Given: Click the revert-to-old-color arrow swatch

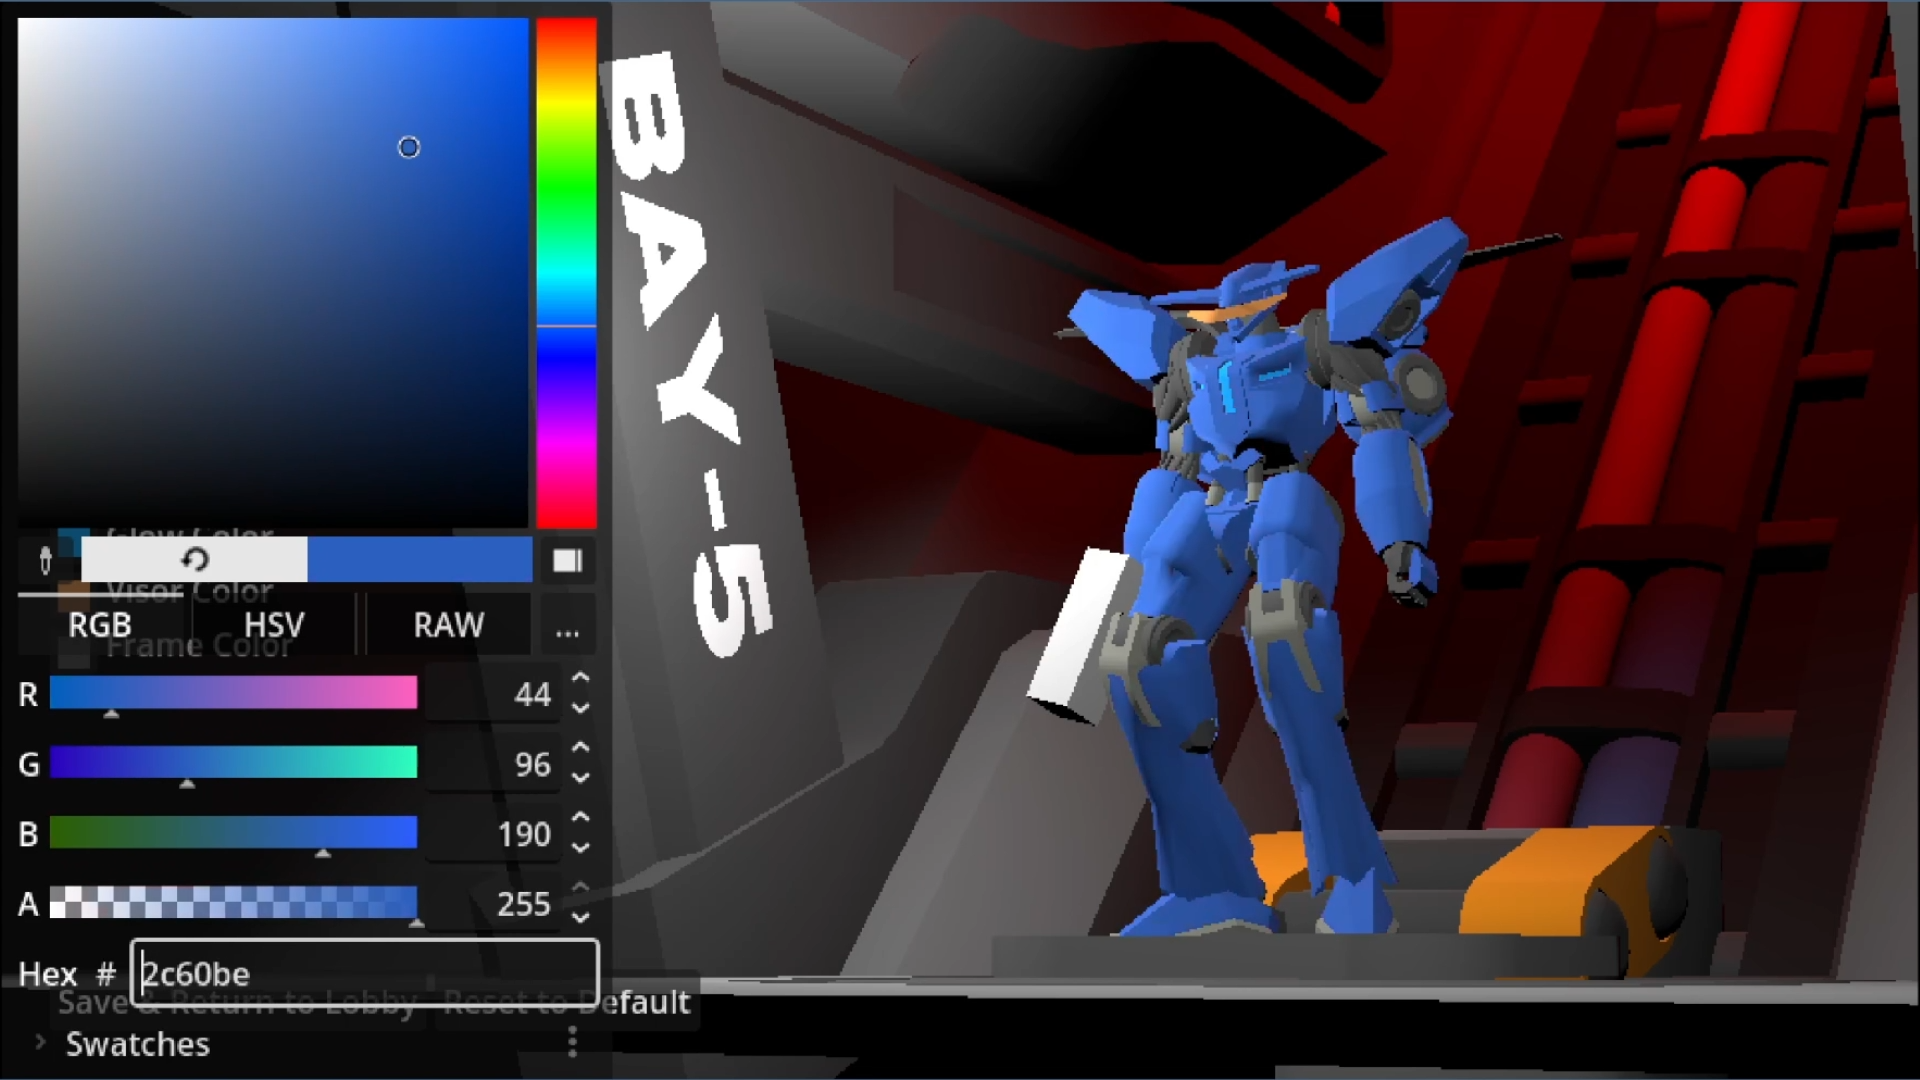Looking at the screenshot, I should click(x=194, y=559).
